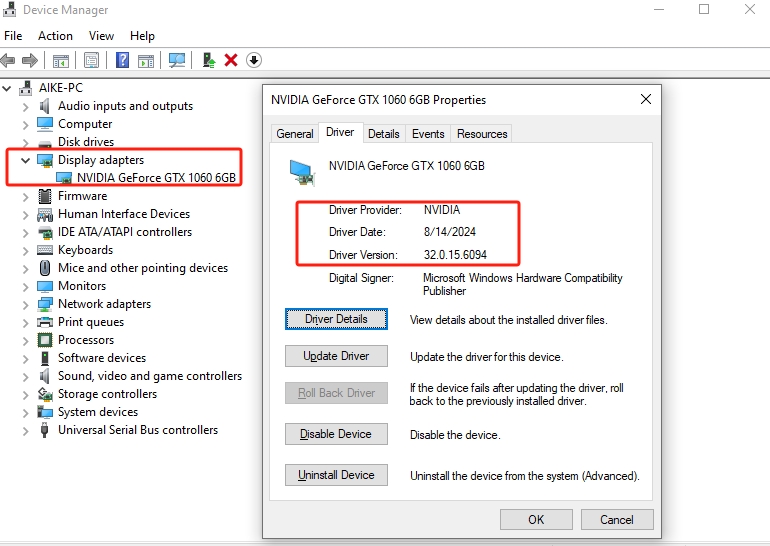Collapse the Display adapters node
Screen dimensions: 770x546
pos(25,160)
